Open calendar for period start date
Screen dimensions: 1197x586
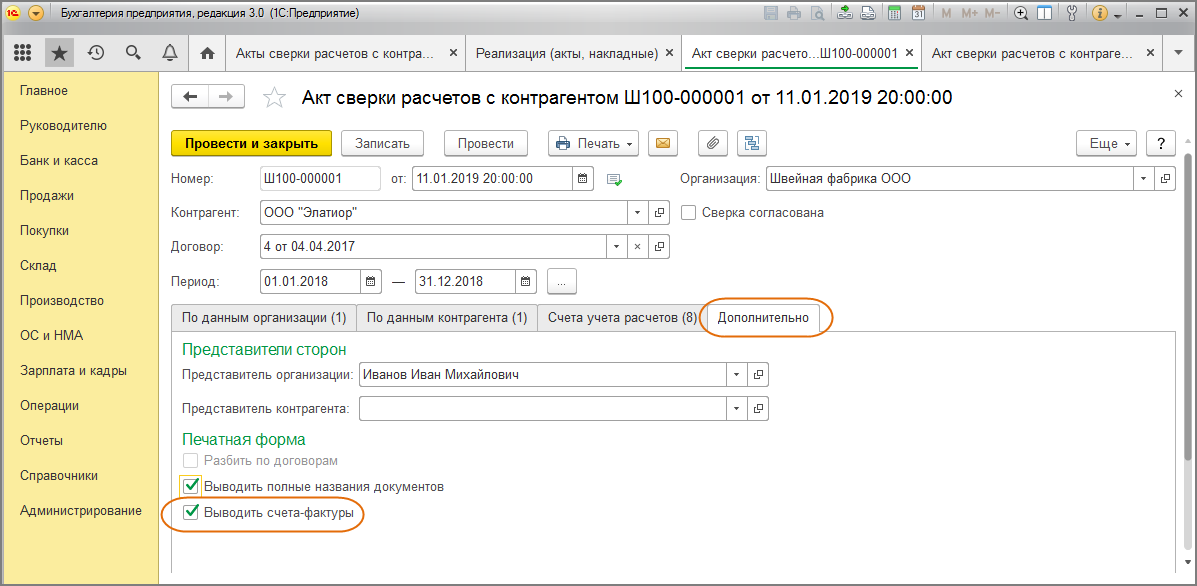[x=370, y=282]
